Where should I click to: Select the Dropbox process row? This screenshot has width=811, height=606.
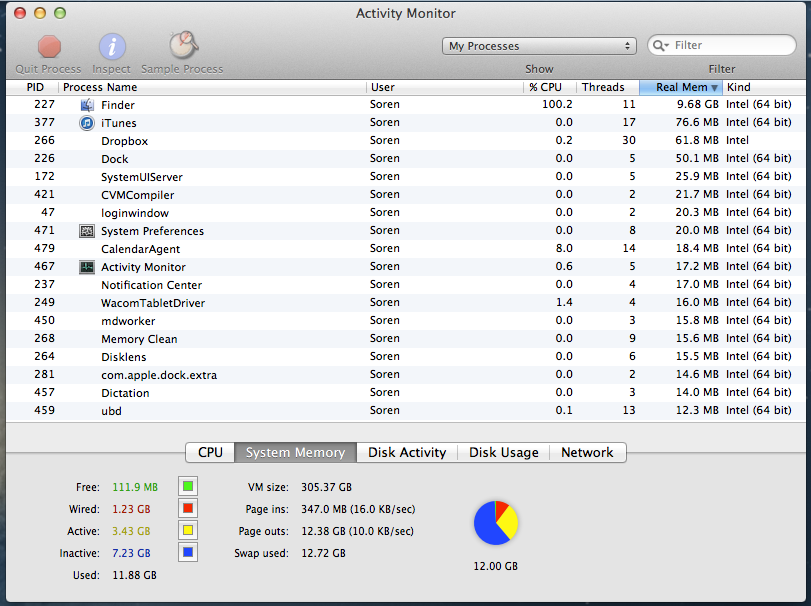pyautogui.click(x=406, y=141)
